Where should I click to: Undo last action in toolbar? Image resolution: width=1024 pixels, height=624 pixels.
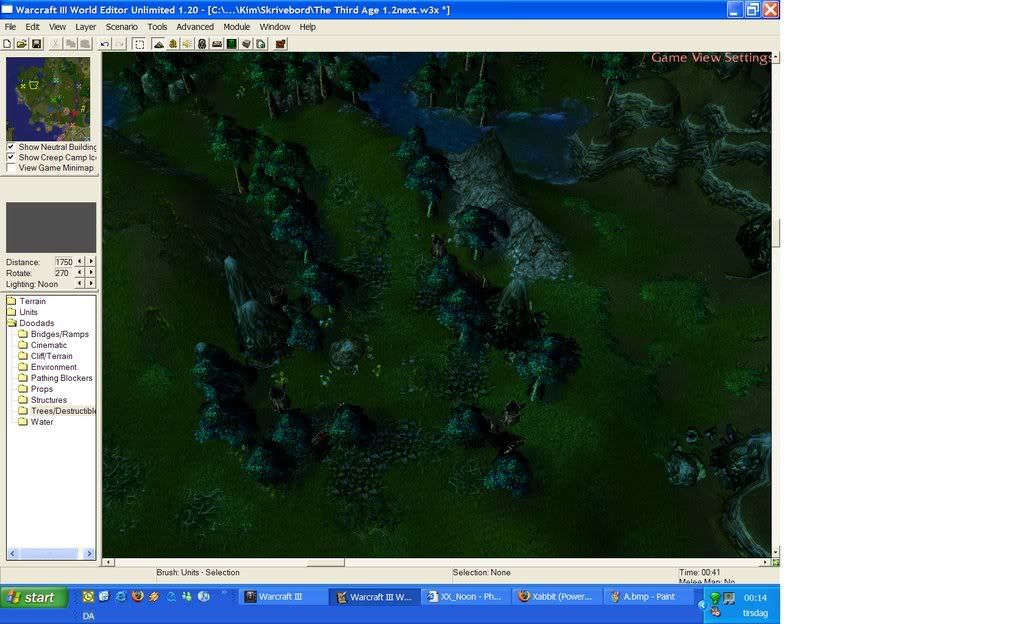pos(104,44)
